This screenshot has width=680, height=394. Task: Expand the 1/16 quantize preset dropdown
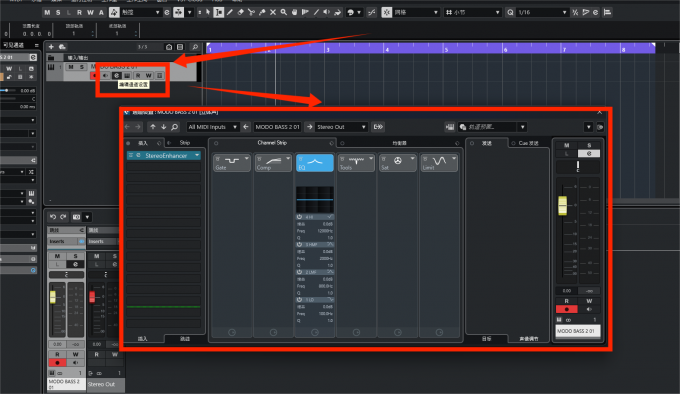click(542, 13)
